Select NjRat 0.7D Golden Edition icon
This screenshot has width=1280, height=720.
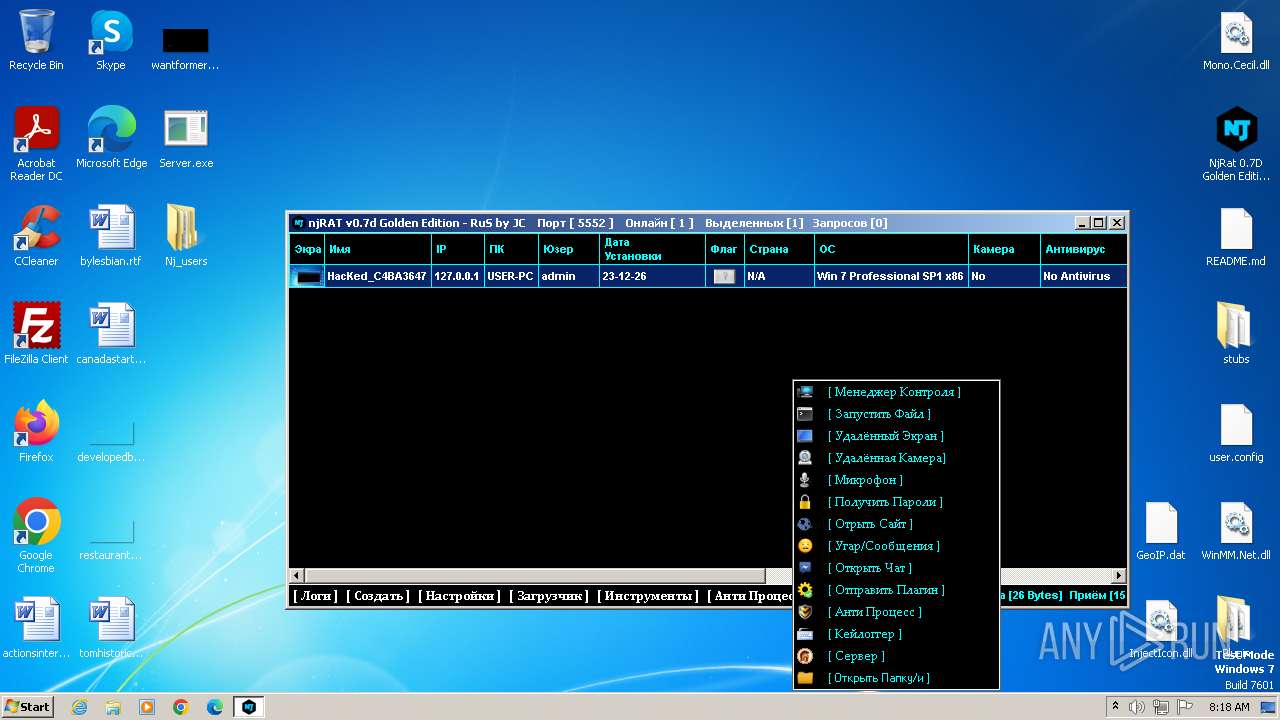pyautogui.click(x=1236, y=144)
